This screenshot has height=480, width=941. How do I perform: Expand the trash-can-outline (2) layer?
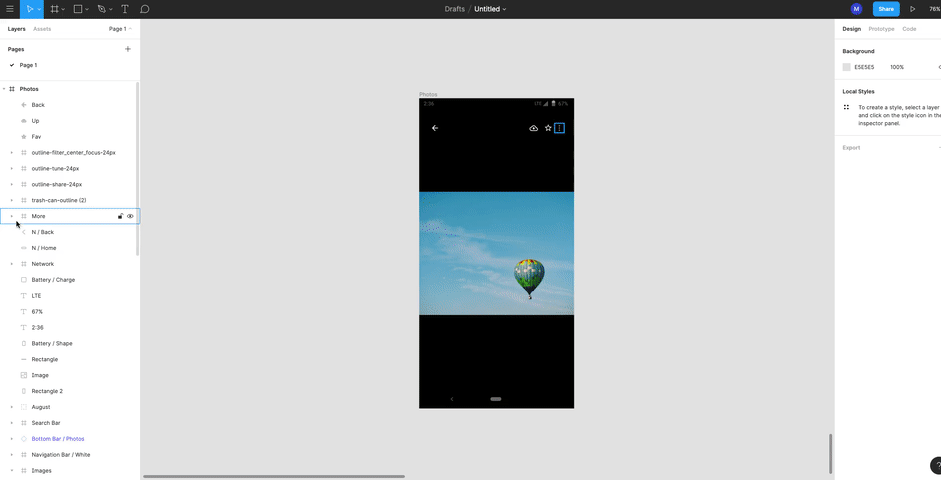12,200
